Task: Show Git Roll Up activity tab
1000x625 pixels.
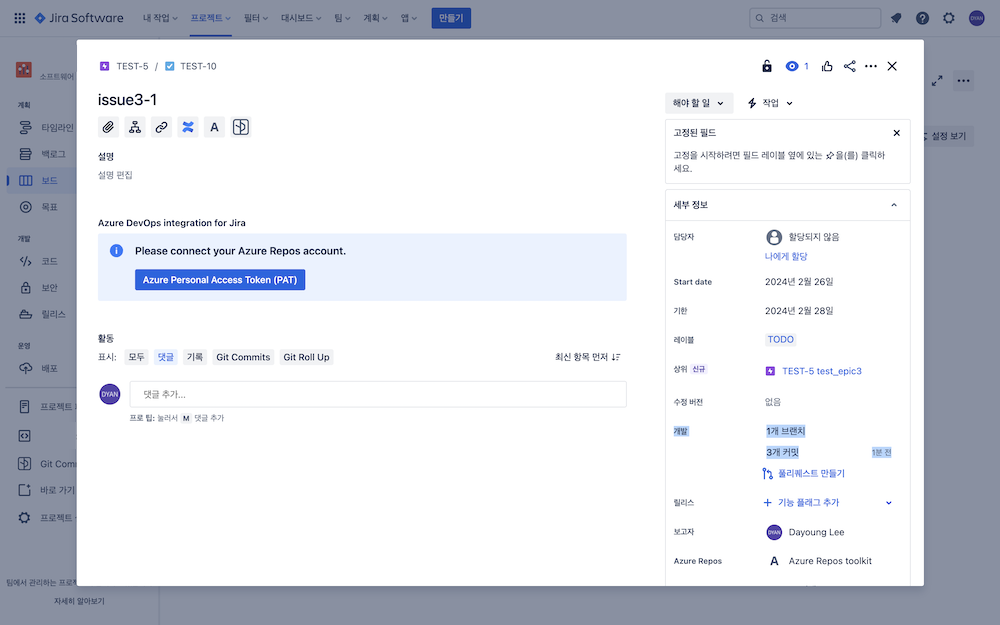Action: (306, 357)
